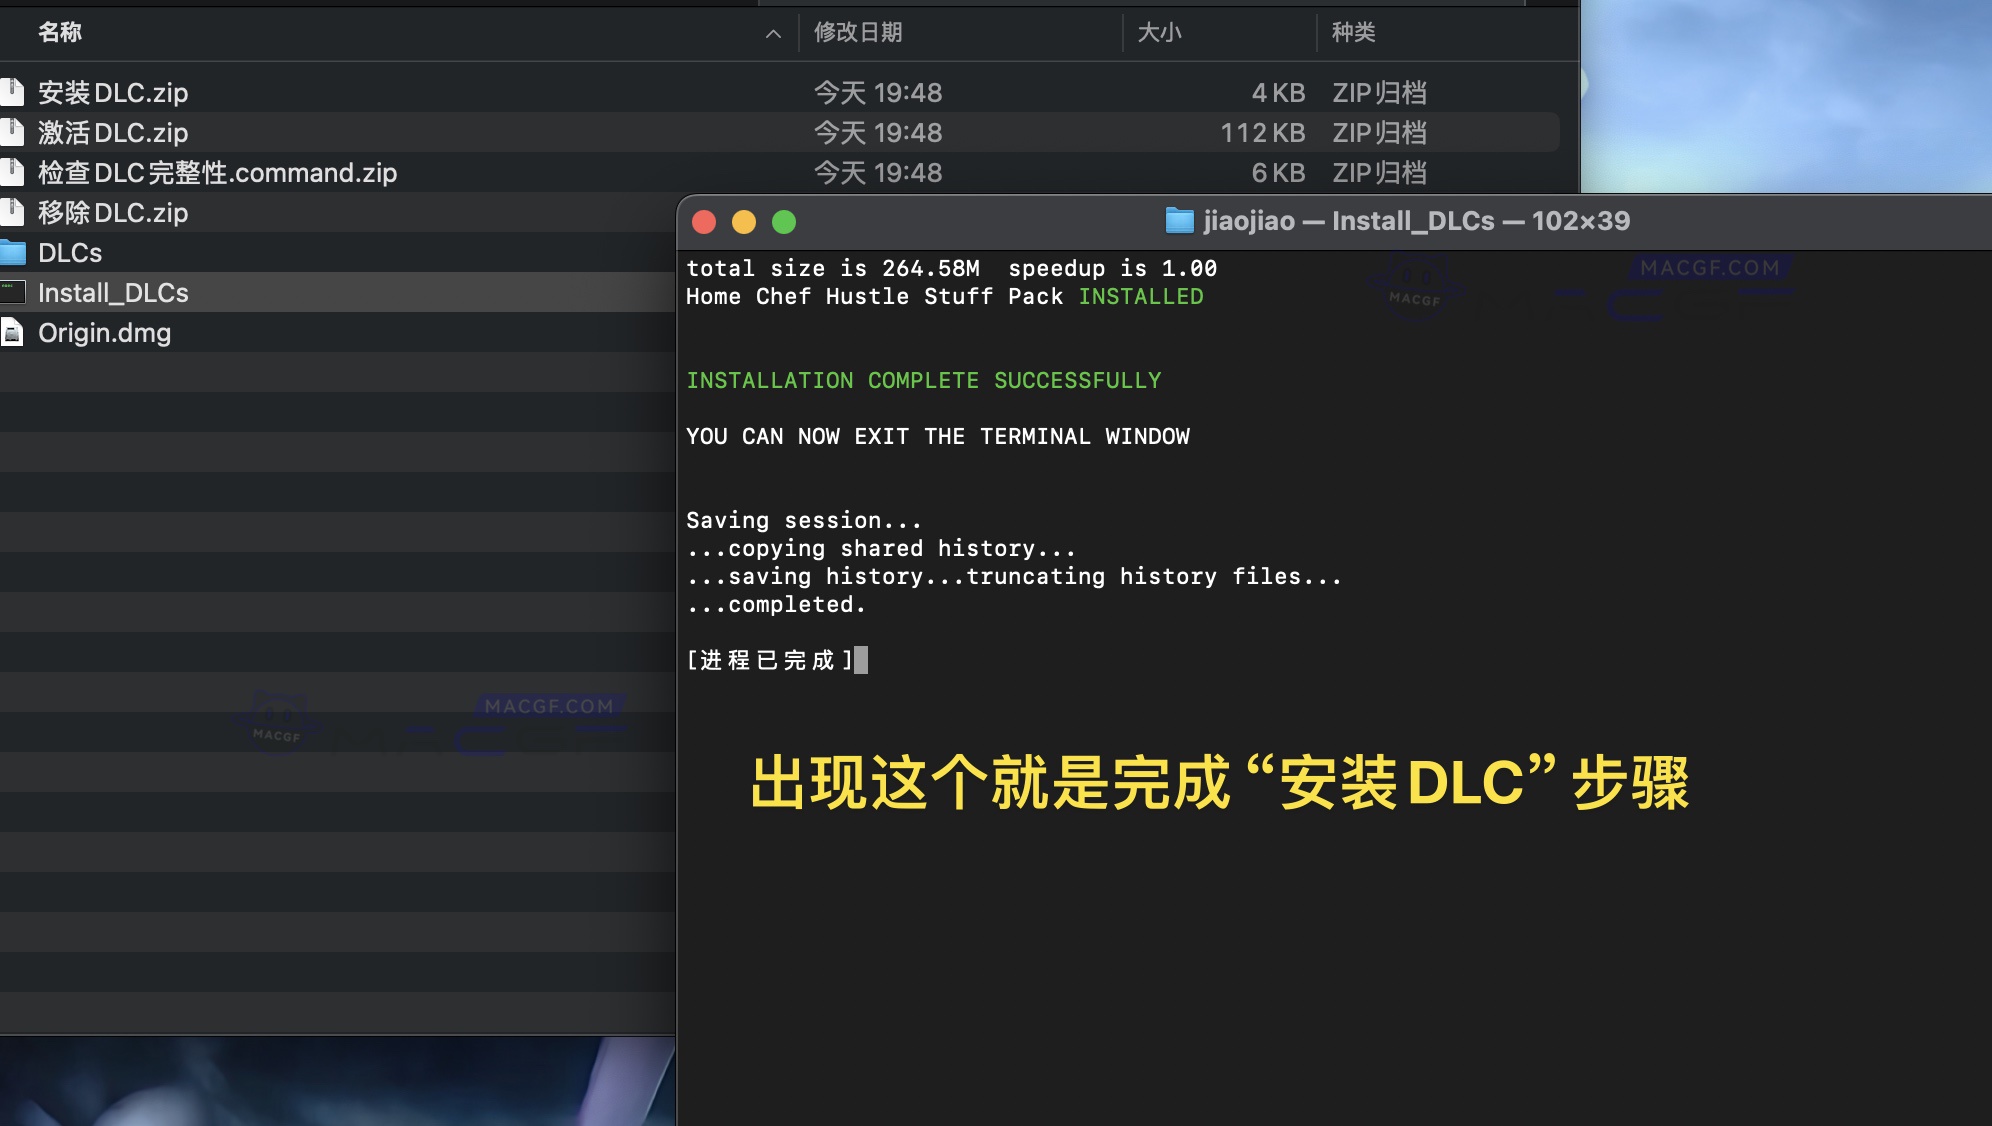Open the blue DLCs folder icon

coord(14,252)
